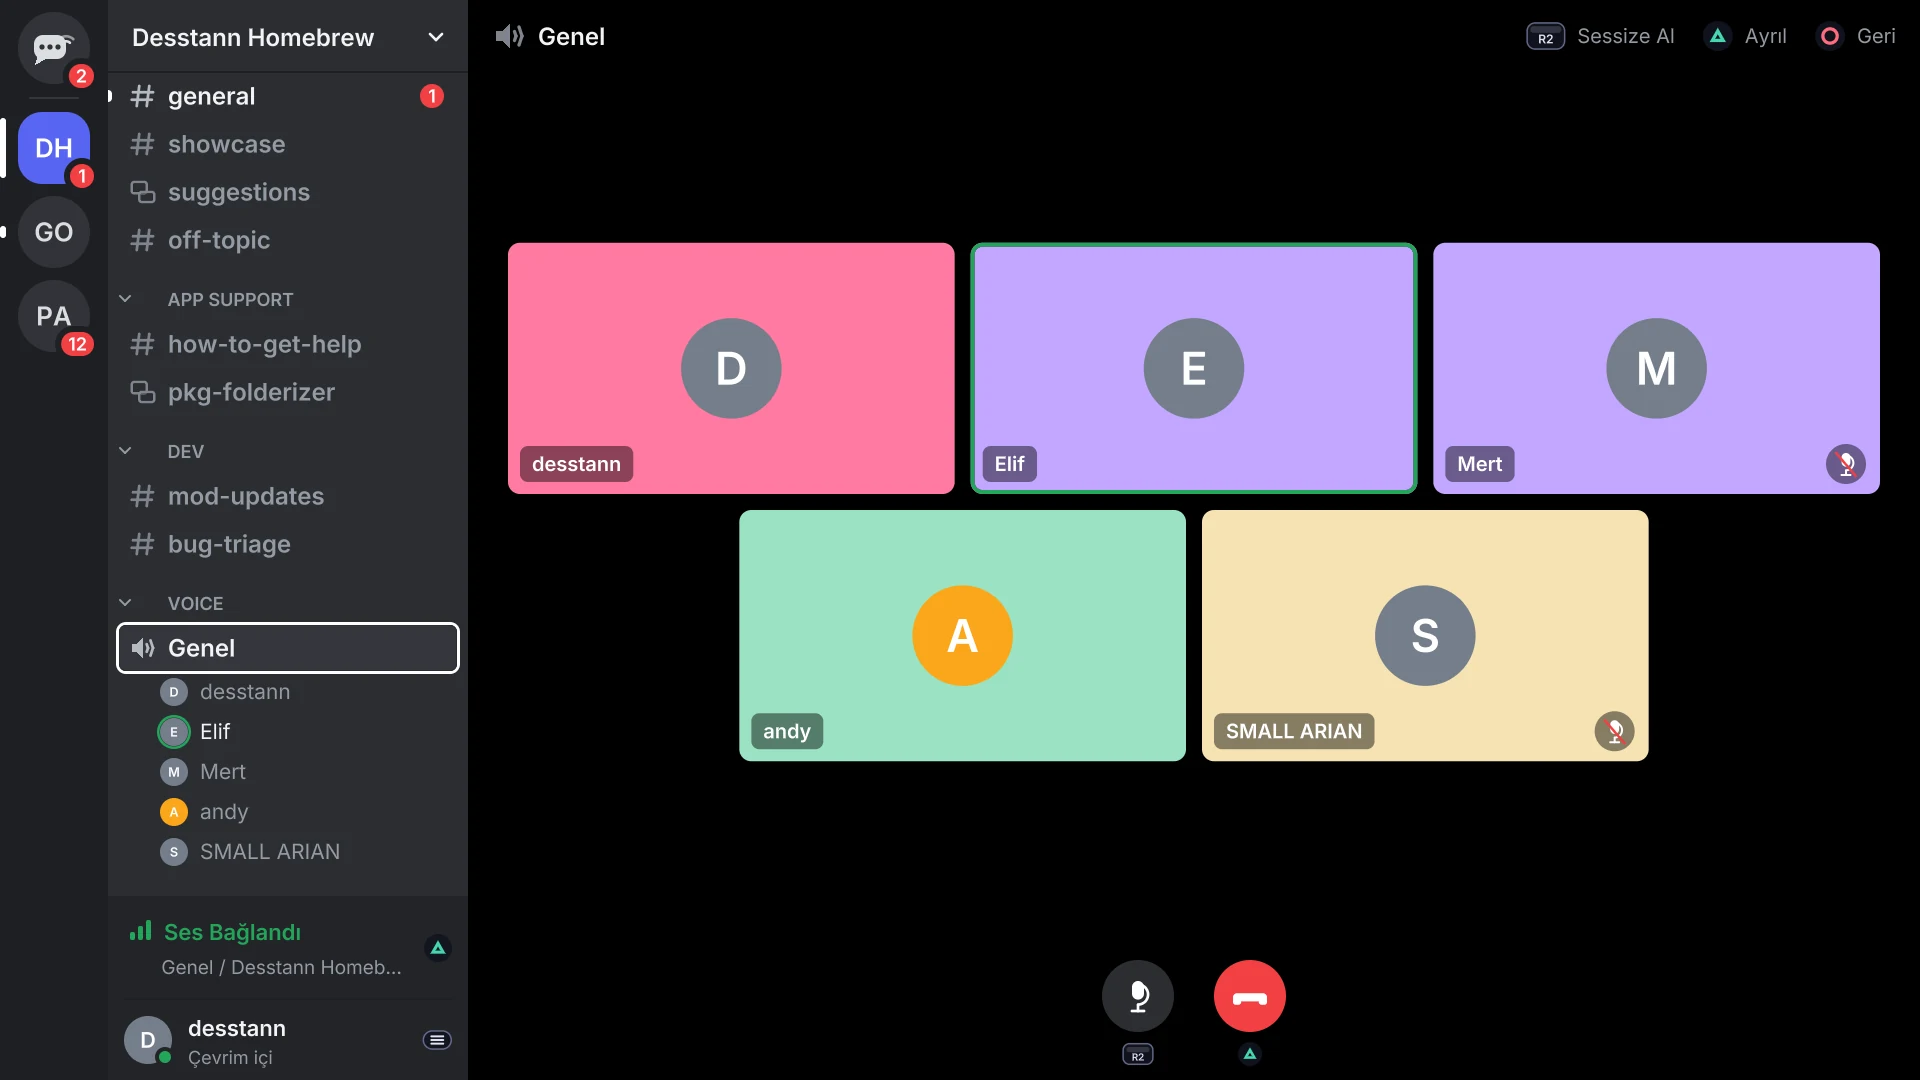1920x1080 pixels.
Task: Open how-to-get-help channel
Action: tap(288, 344)
